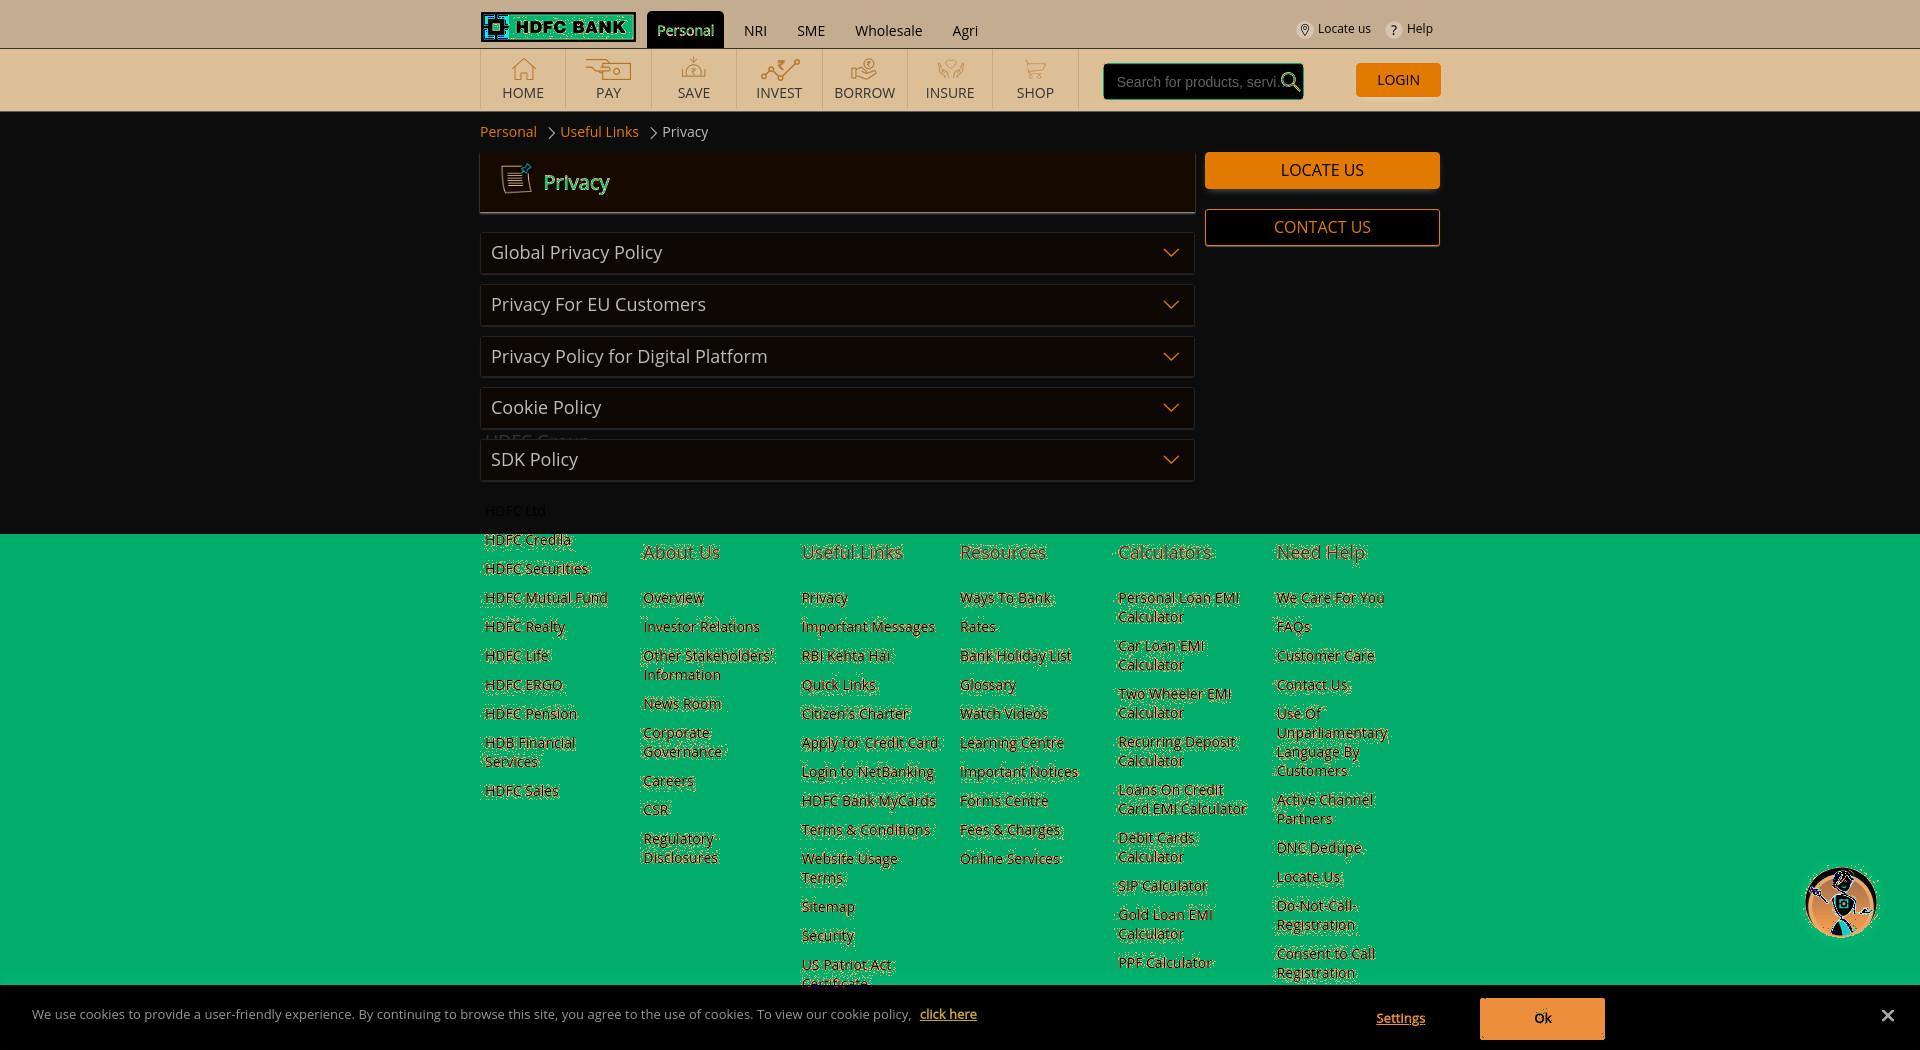The image size is (1920, 1050).
Task: Open RBI Kehta Hai link
Action: tap(846, 656)
